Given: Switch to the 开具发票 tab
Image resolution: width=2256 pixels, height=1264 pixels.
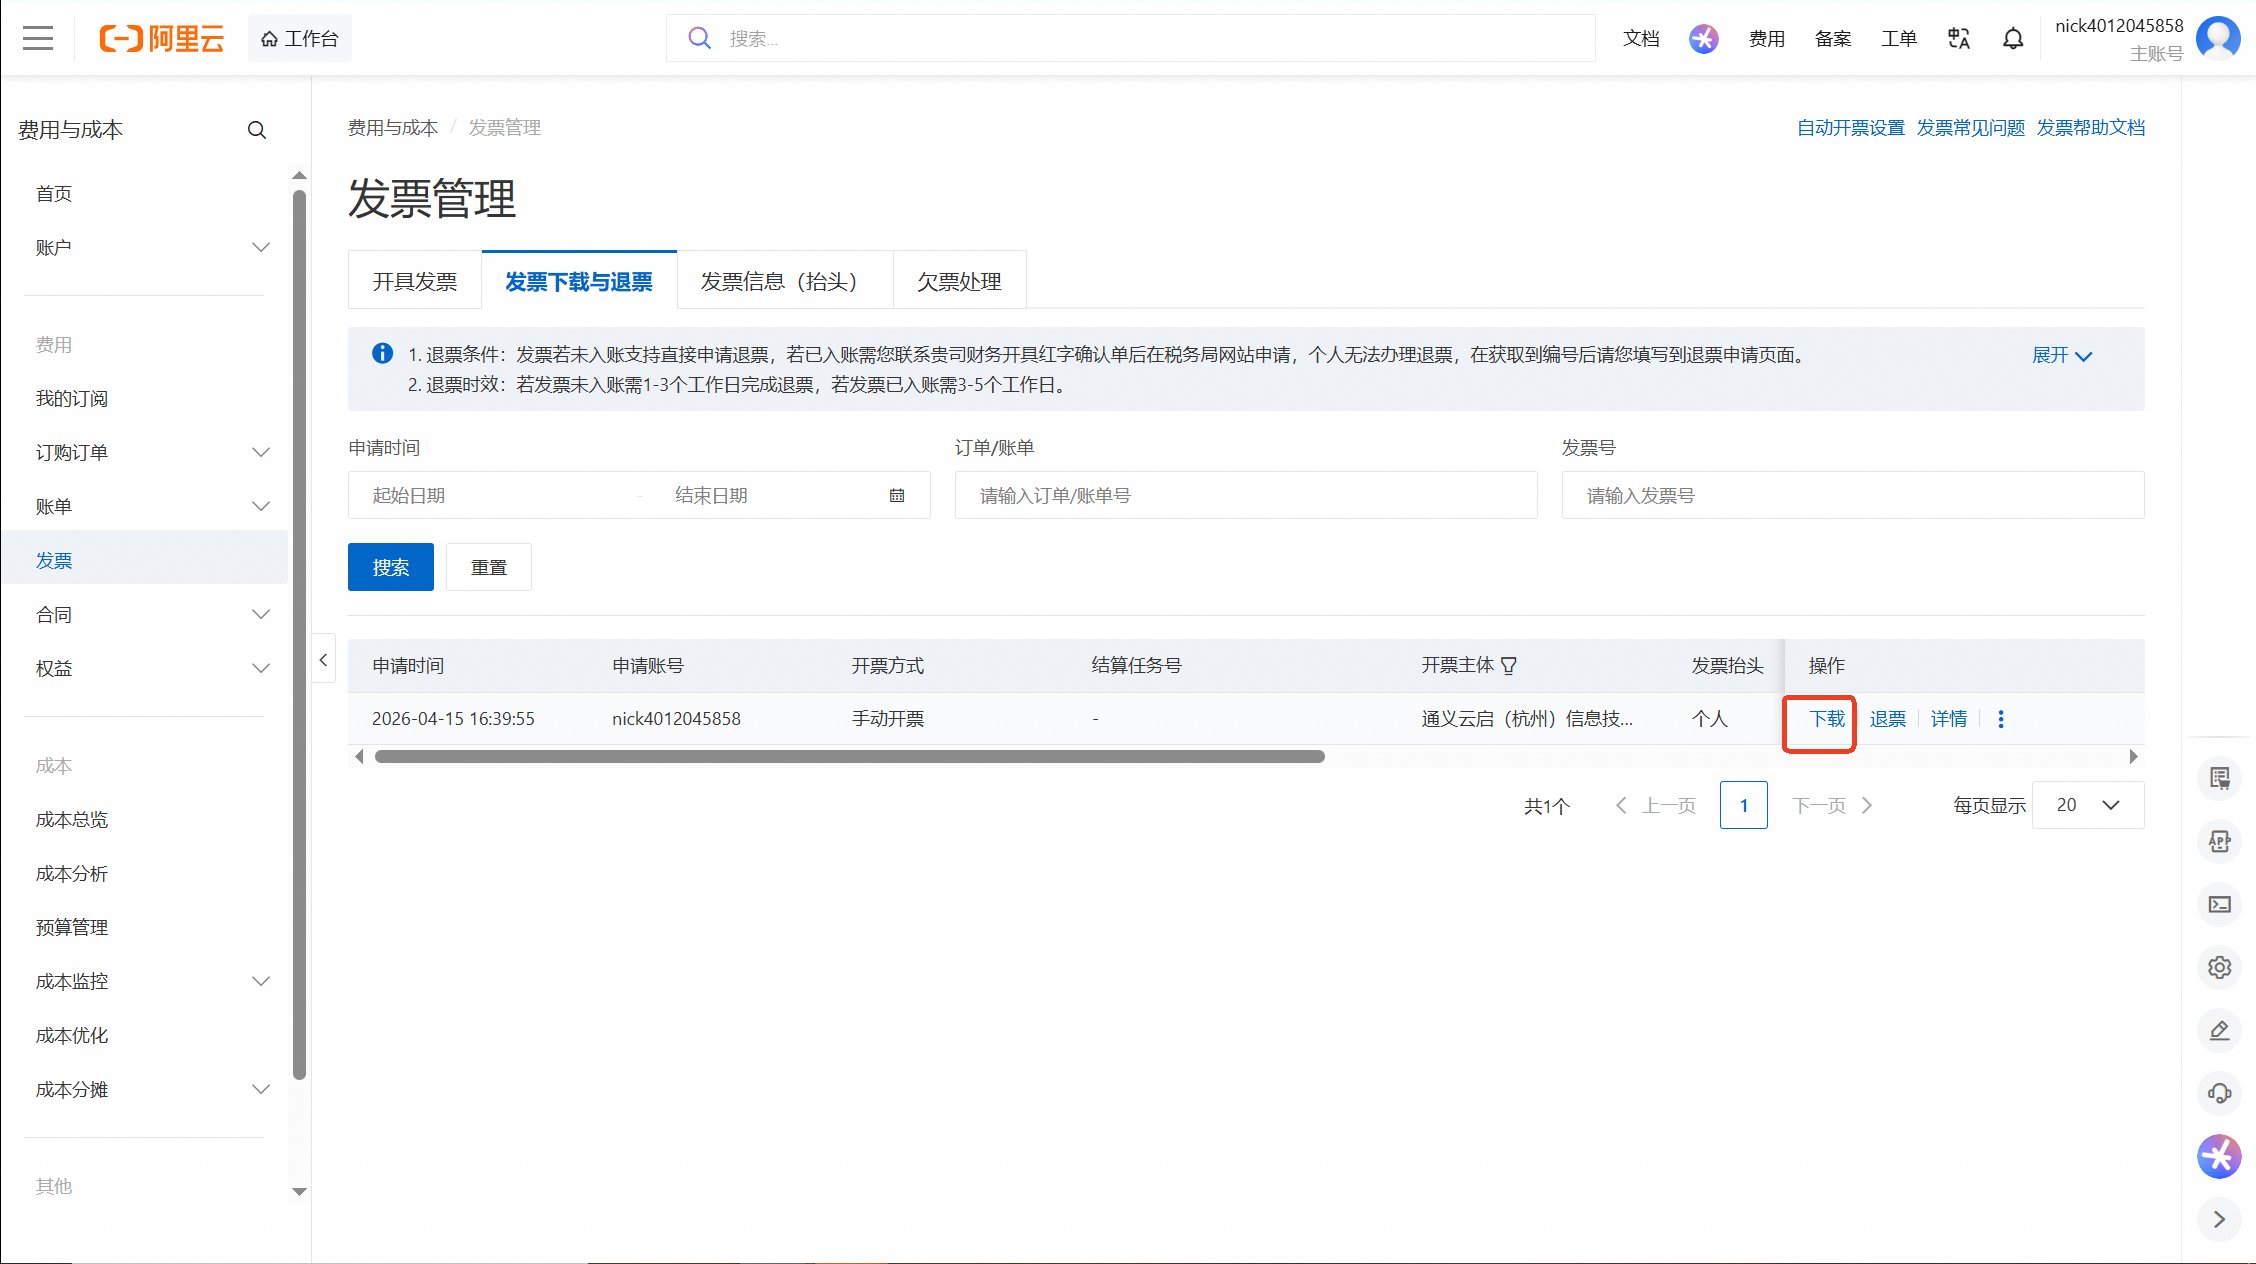Looking at the screenshot, I should tap(415, 281).
